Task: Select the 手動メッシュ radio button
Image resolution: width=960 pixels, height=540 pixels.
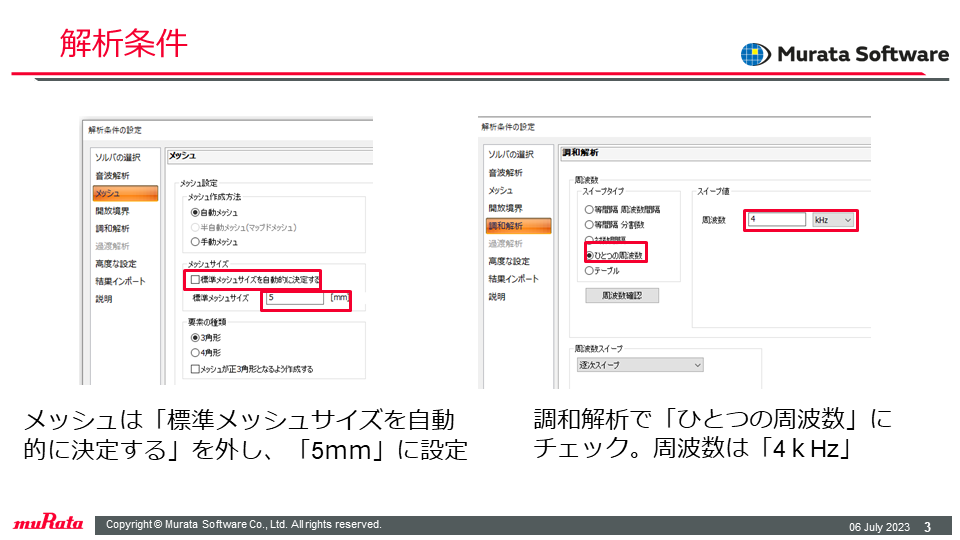Action: click(x=195, y=242)
